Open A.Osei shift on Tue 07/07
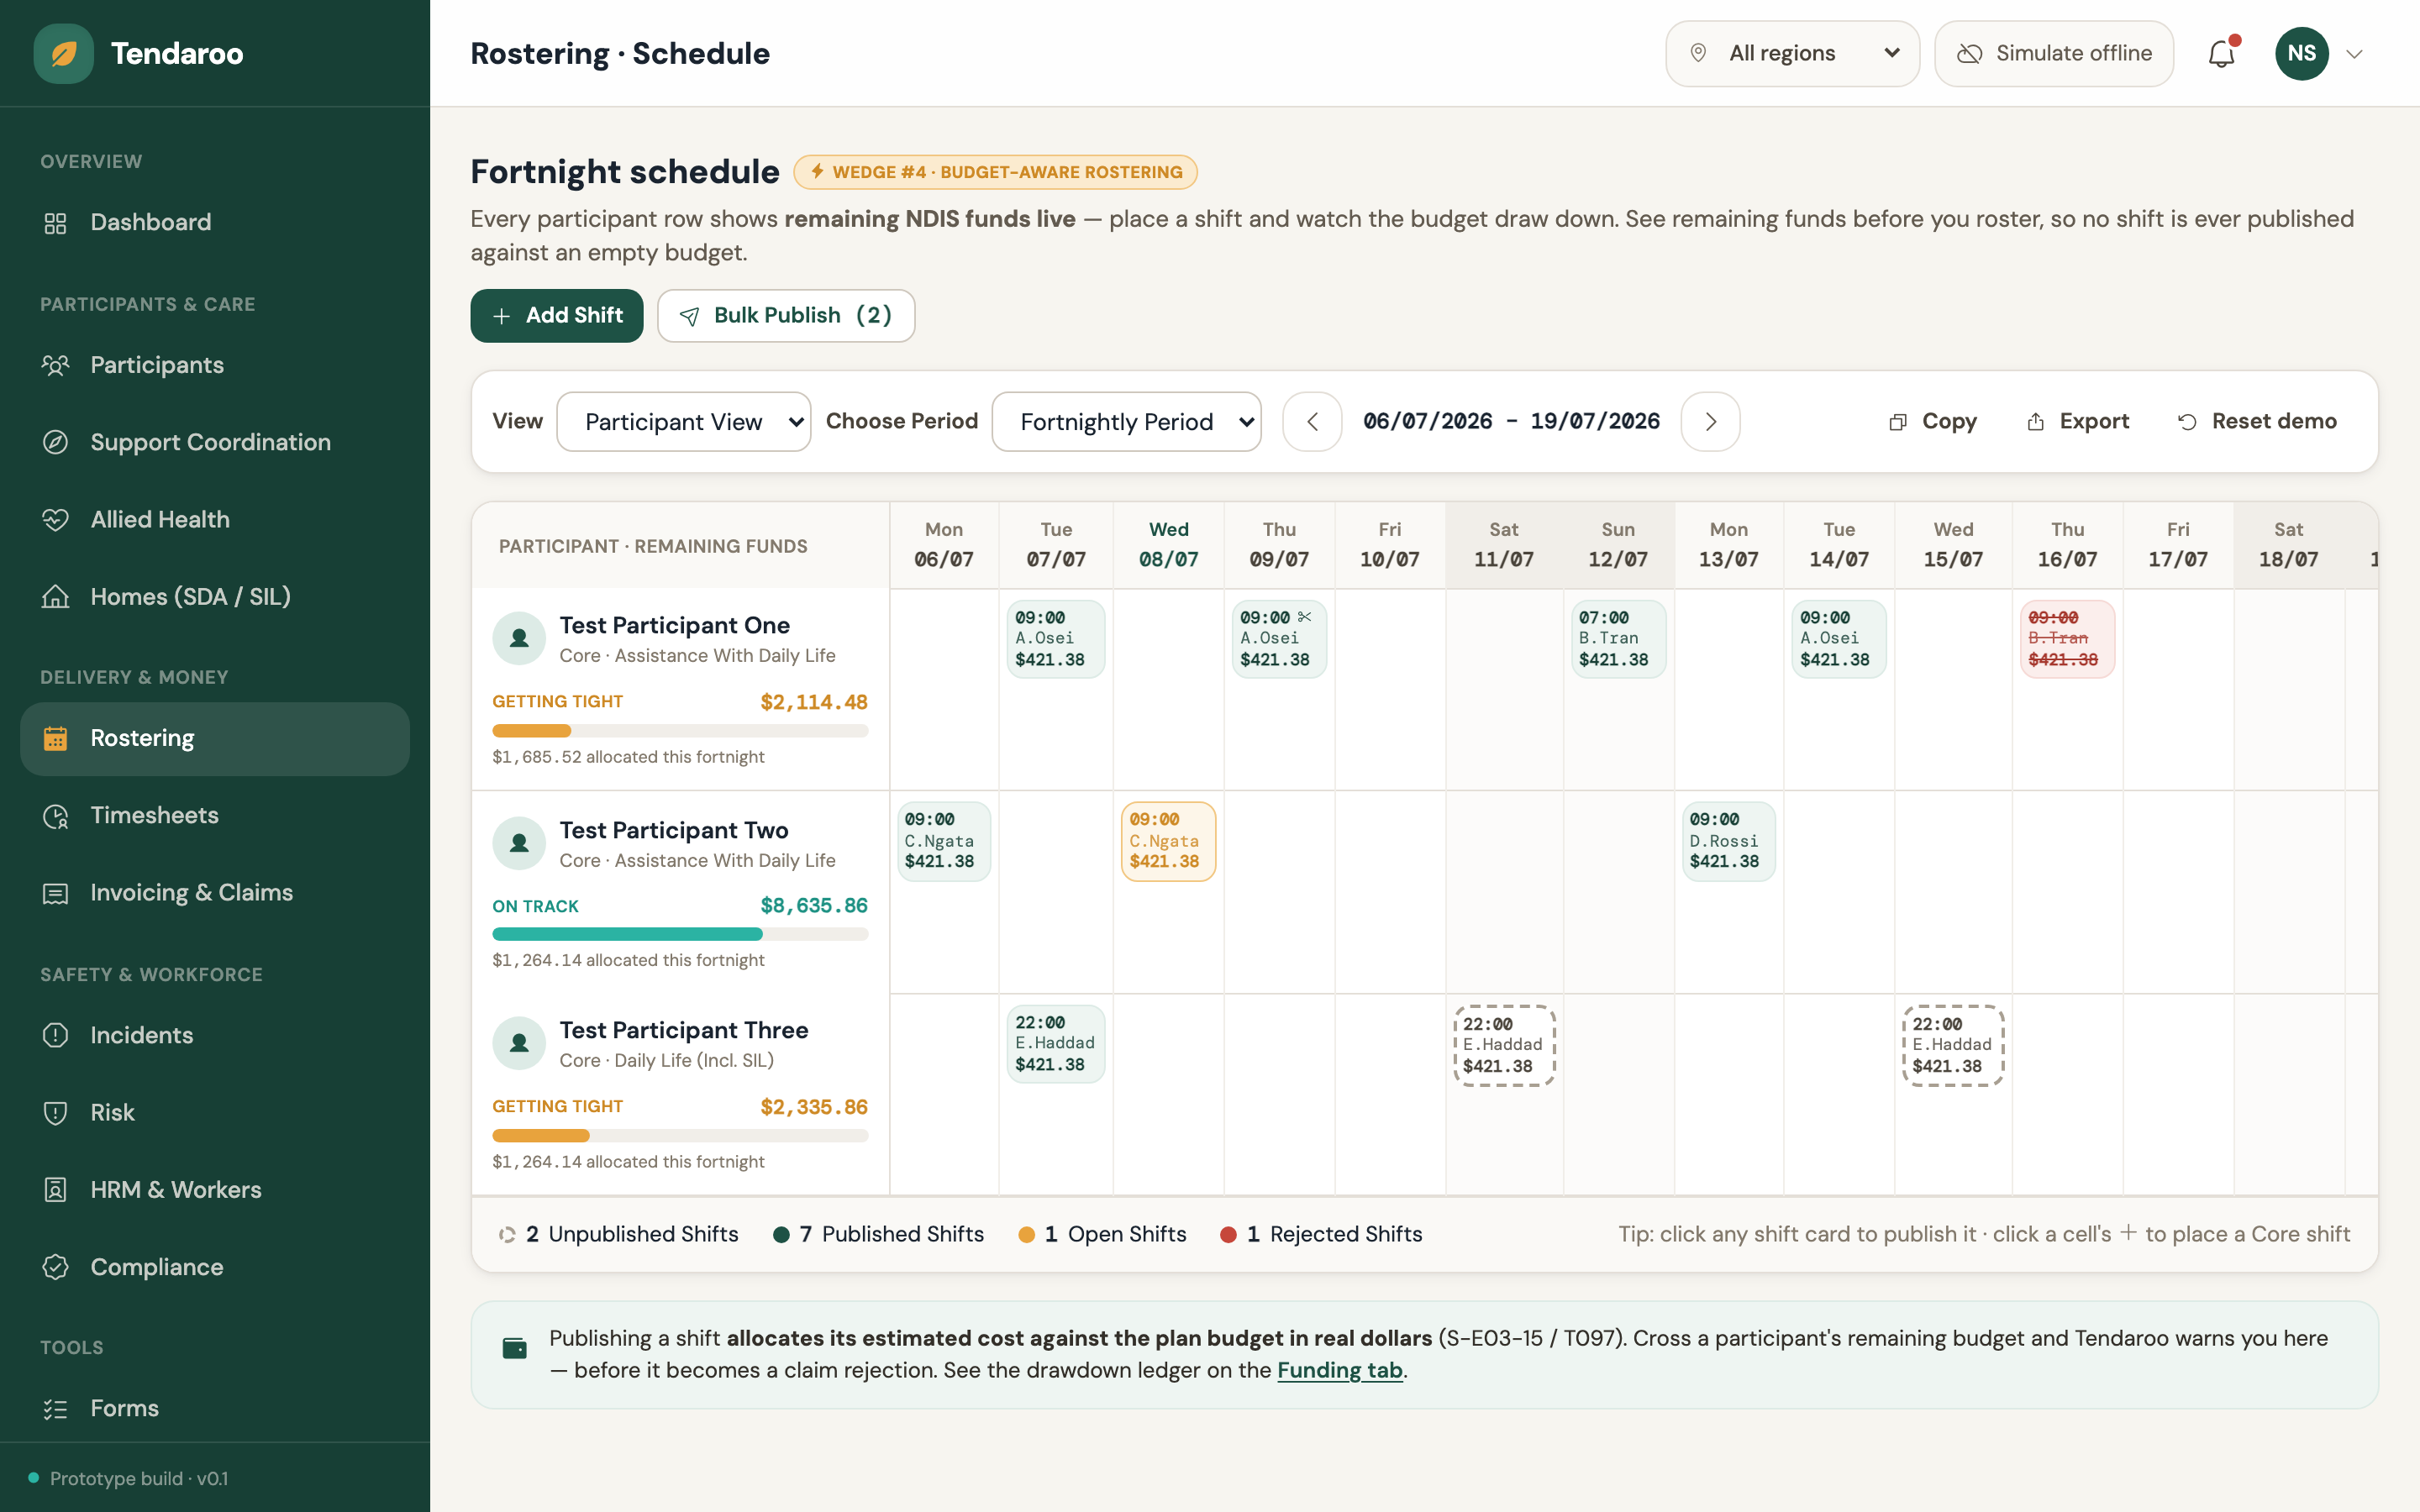Image resolution: width=2420 pixels, height=1512 pixels. [1056, 639]
